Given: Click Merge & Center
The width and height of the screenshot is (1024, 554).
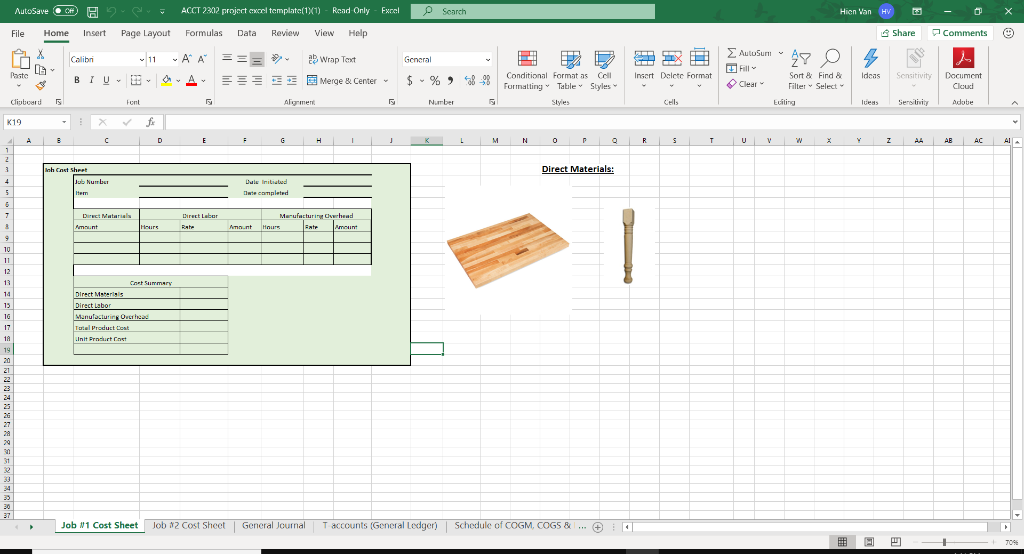Looking at the screenshot, I should pos(342,80).
